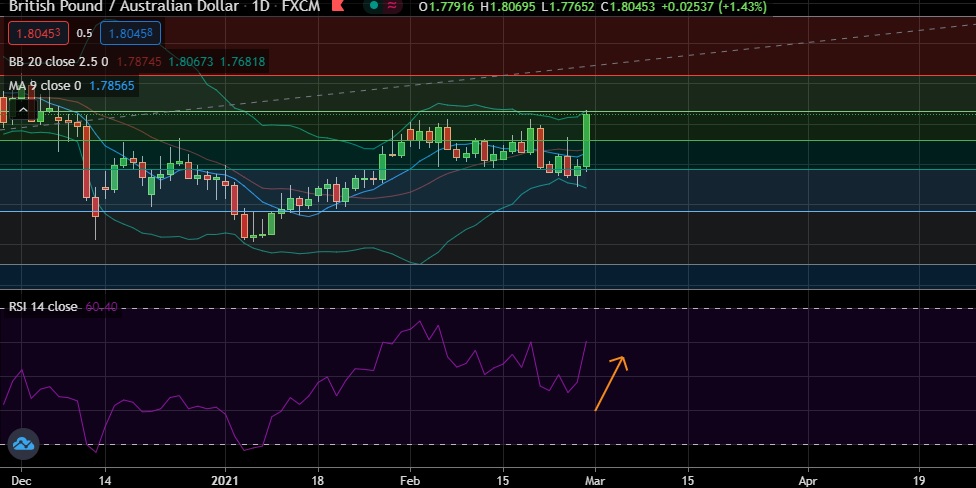
Task: Click the blue buy price 1.80458 button
Action: [x=131, y=33]
